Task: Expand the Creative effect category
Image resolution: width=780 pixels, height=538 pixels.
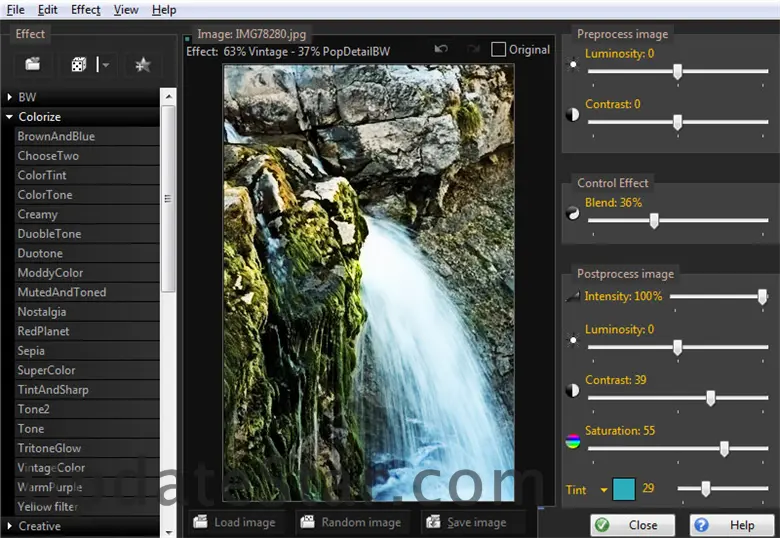Action: tap(9, 526)
